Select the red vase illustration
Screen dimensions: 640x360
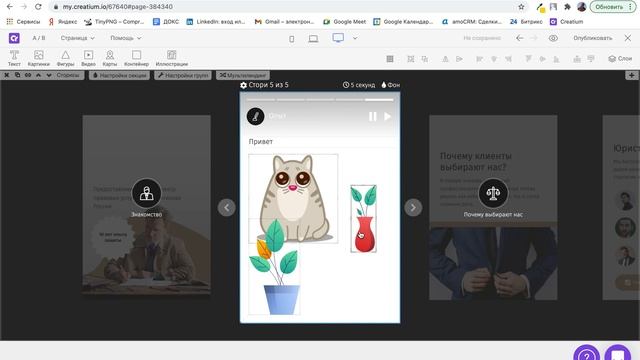[363, 219]
